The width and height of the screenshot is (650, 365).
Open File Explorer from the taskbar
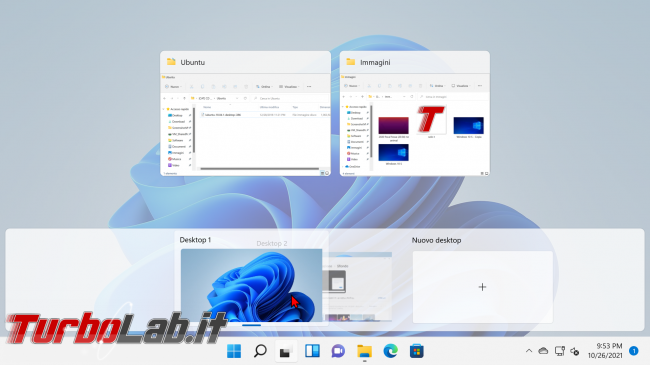tap(364, 351)
